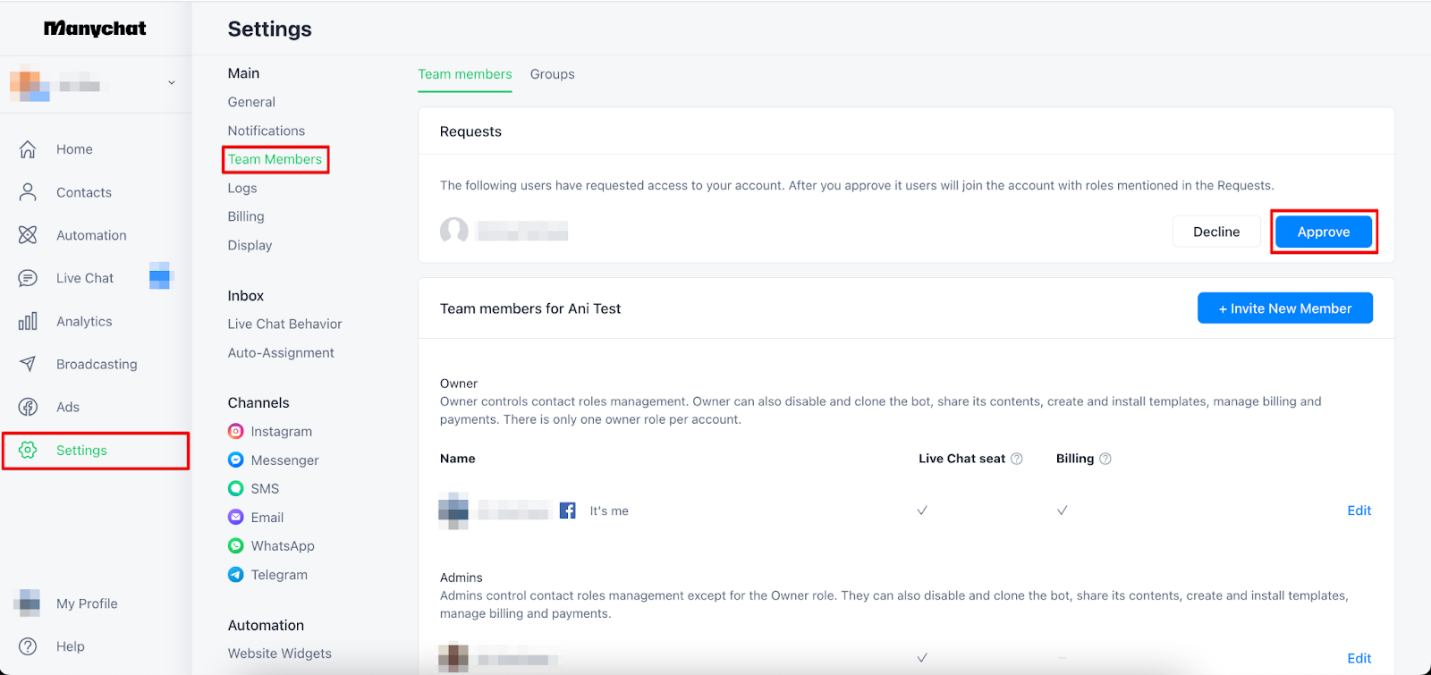Screen dimensions: 1431x675
Task: Open Contacts via the person icon
Action: click(x=28, y=192)
